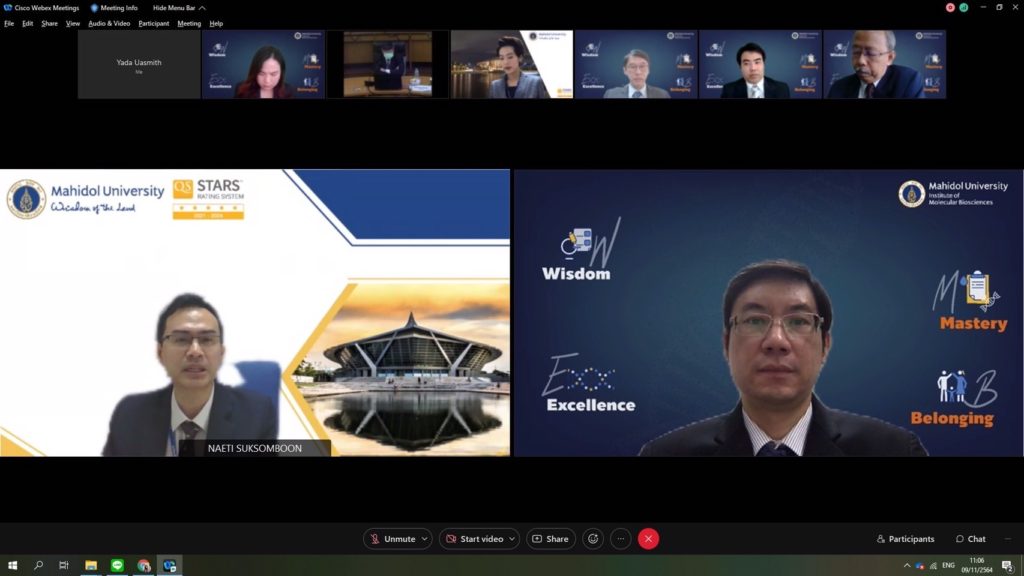This screenshot has width=1024, height=576.
Task: Open the reactions emoji button
Action: click(x=593, y=539)
